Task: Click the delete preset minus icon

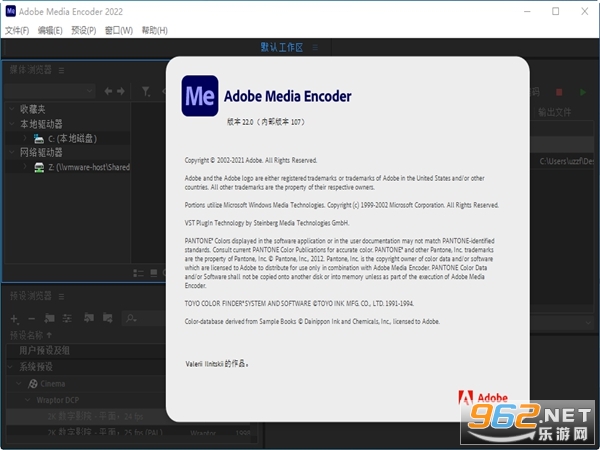Action: click(32, 318)
